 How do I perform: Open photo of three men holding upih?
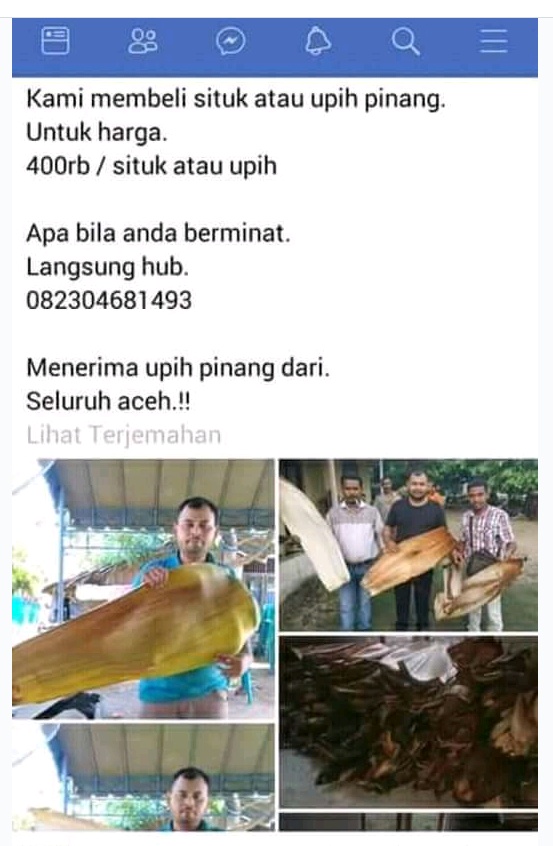(408, 545)
